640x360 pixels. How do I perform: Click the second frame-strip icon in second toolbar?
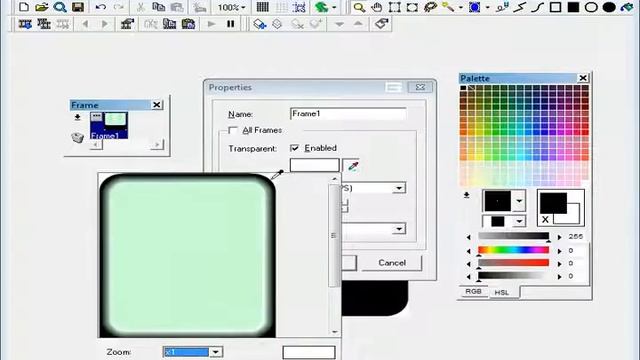(x=44, y=24)
